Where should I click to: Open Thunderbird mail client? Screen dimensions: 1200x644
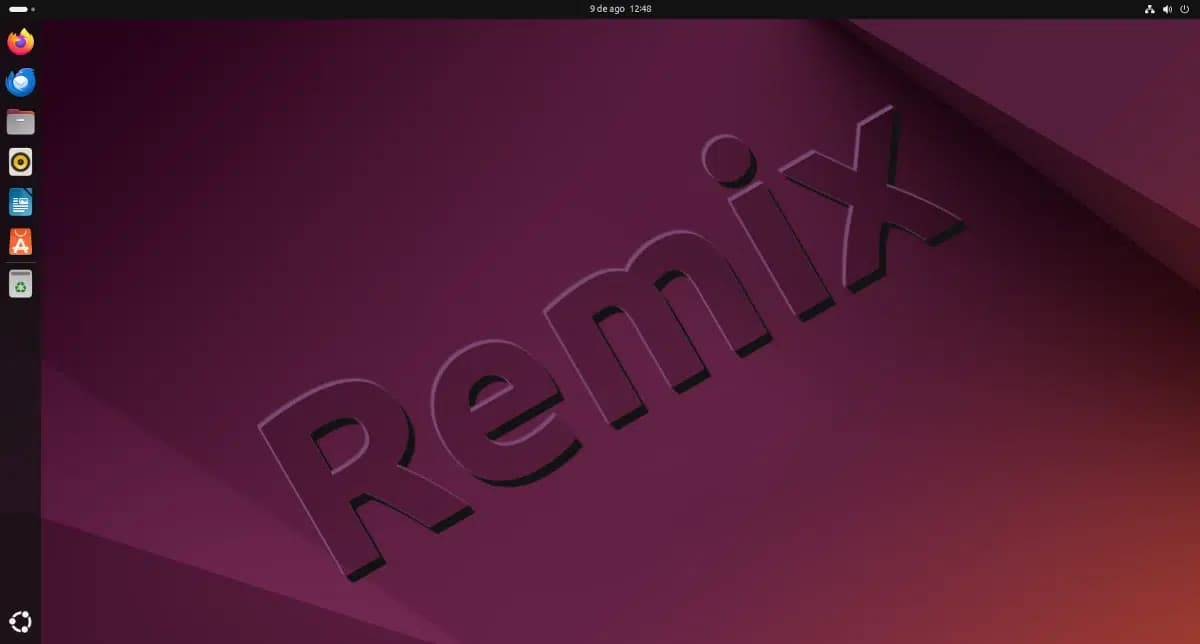(20, 82)
